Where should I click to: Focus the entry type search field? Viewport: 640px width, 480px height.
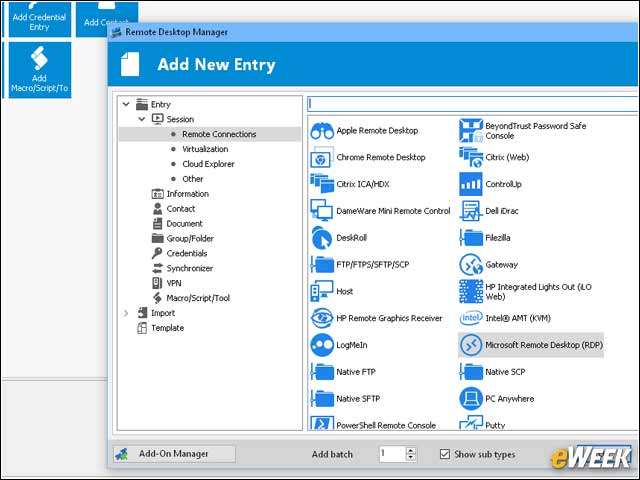pyautogui.click(x=472, y=104)
